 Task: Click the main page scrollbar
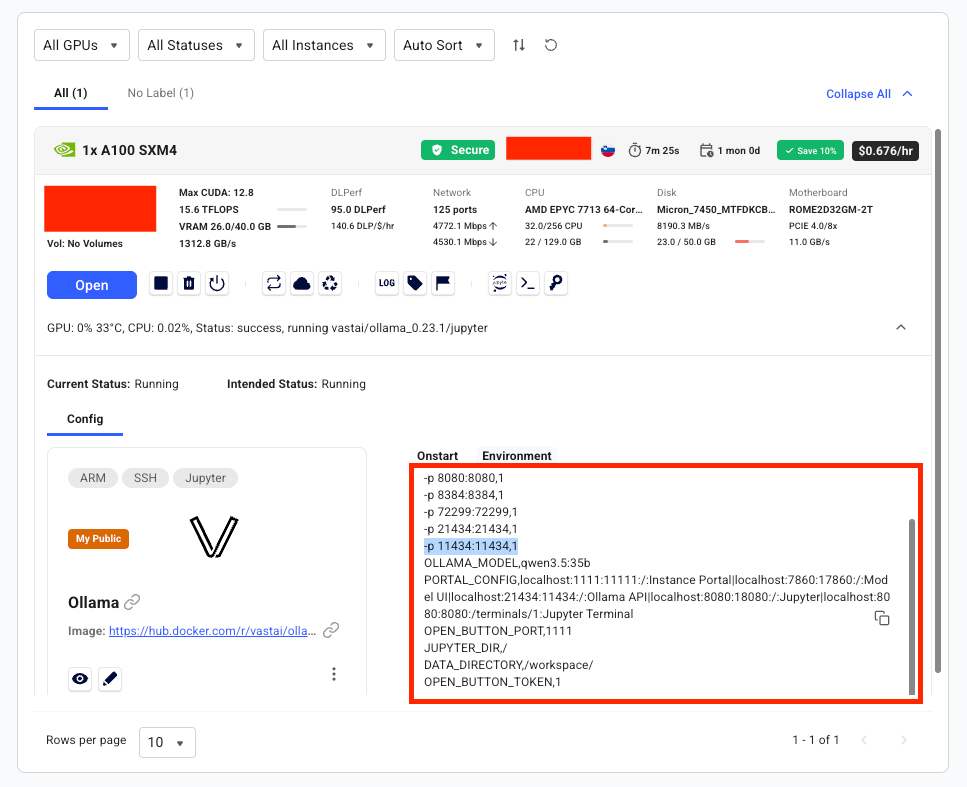tap(938, 401)
